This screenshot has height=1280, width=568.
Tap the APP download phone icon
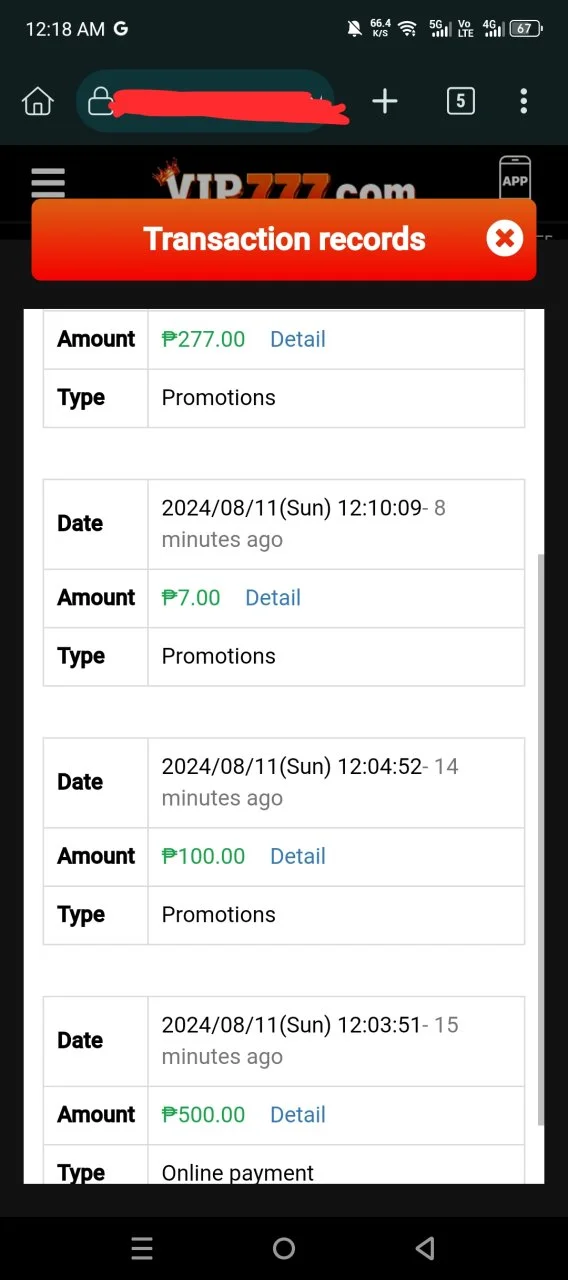pyautogui.click(x=515, y=178)
